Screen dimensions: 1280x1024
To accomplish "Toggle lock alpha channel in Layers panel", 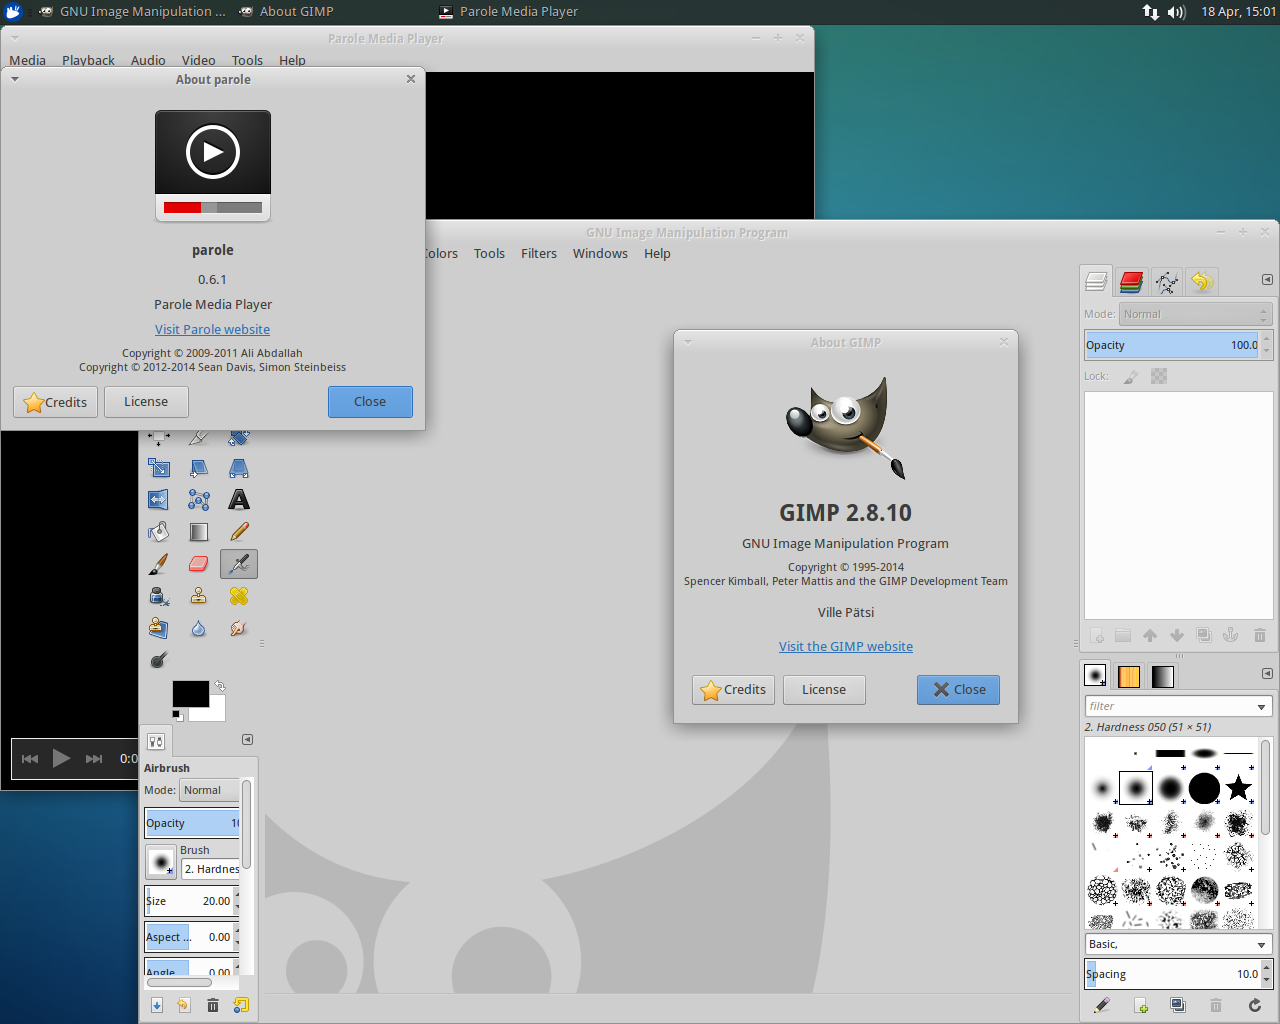I will click(x=1159, y=377).
